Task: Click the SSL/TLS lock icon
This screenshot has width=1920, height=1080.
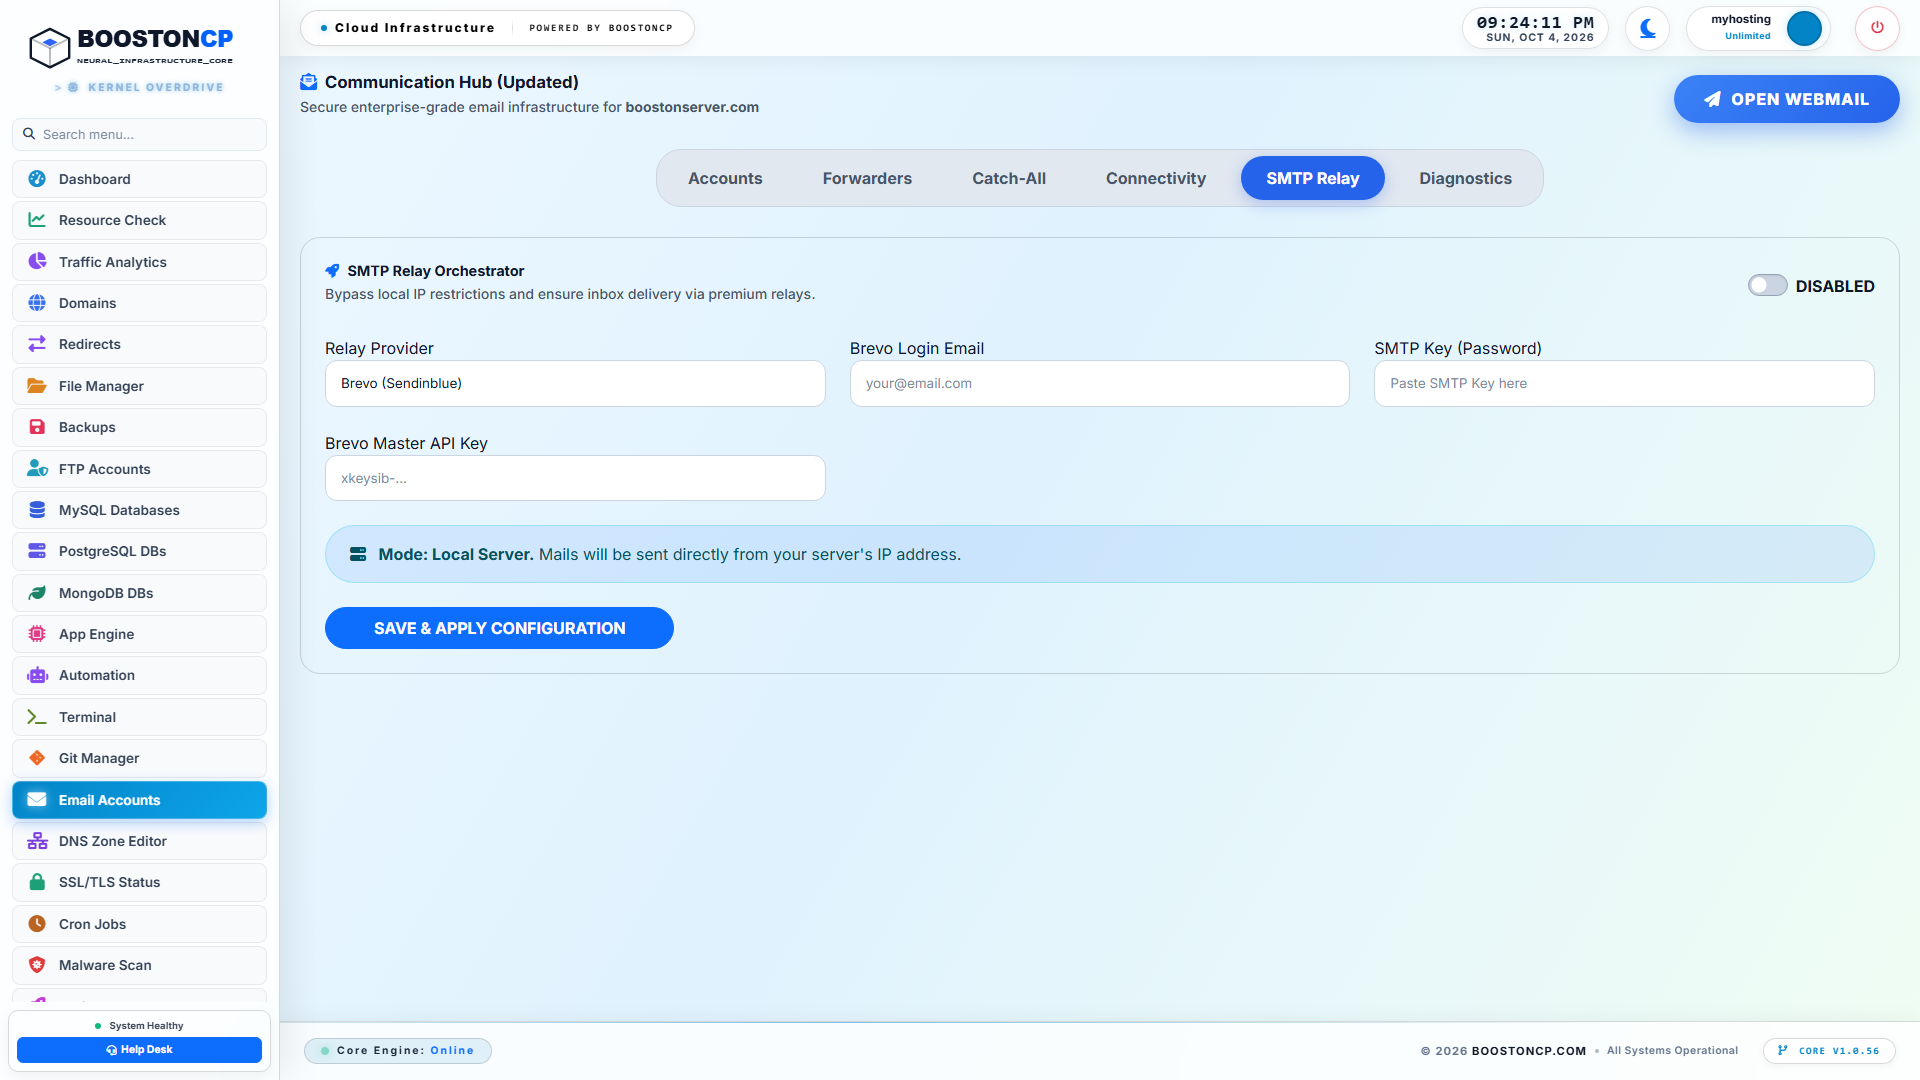Action: (37, 882)
